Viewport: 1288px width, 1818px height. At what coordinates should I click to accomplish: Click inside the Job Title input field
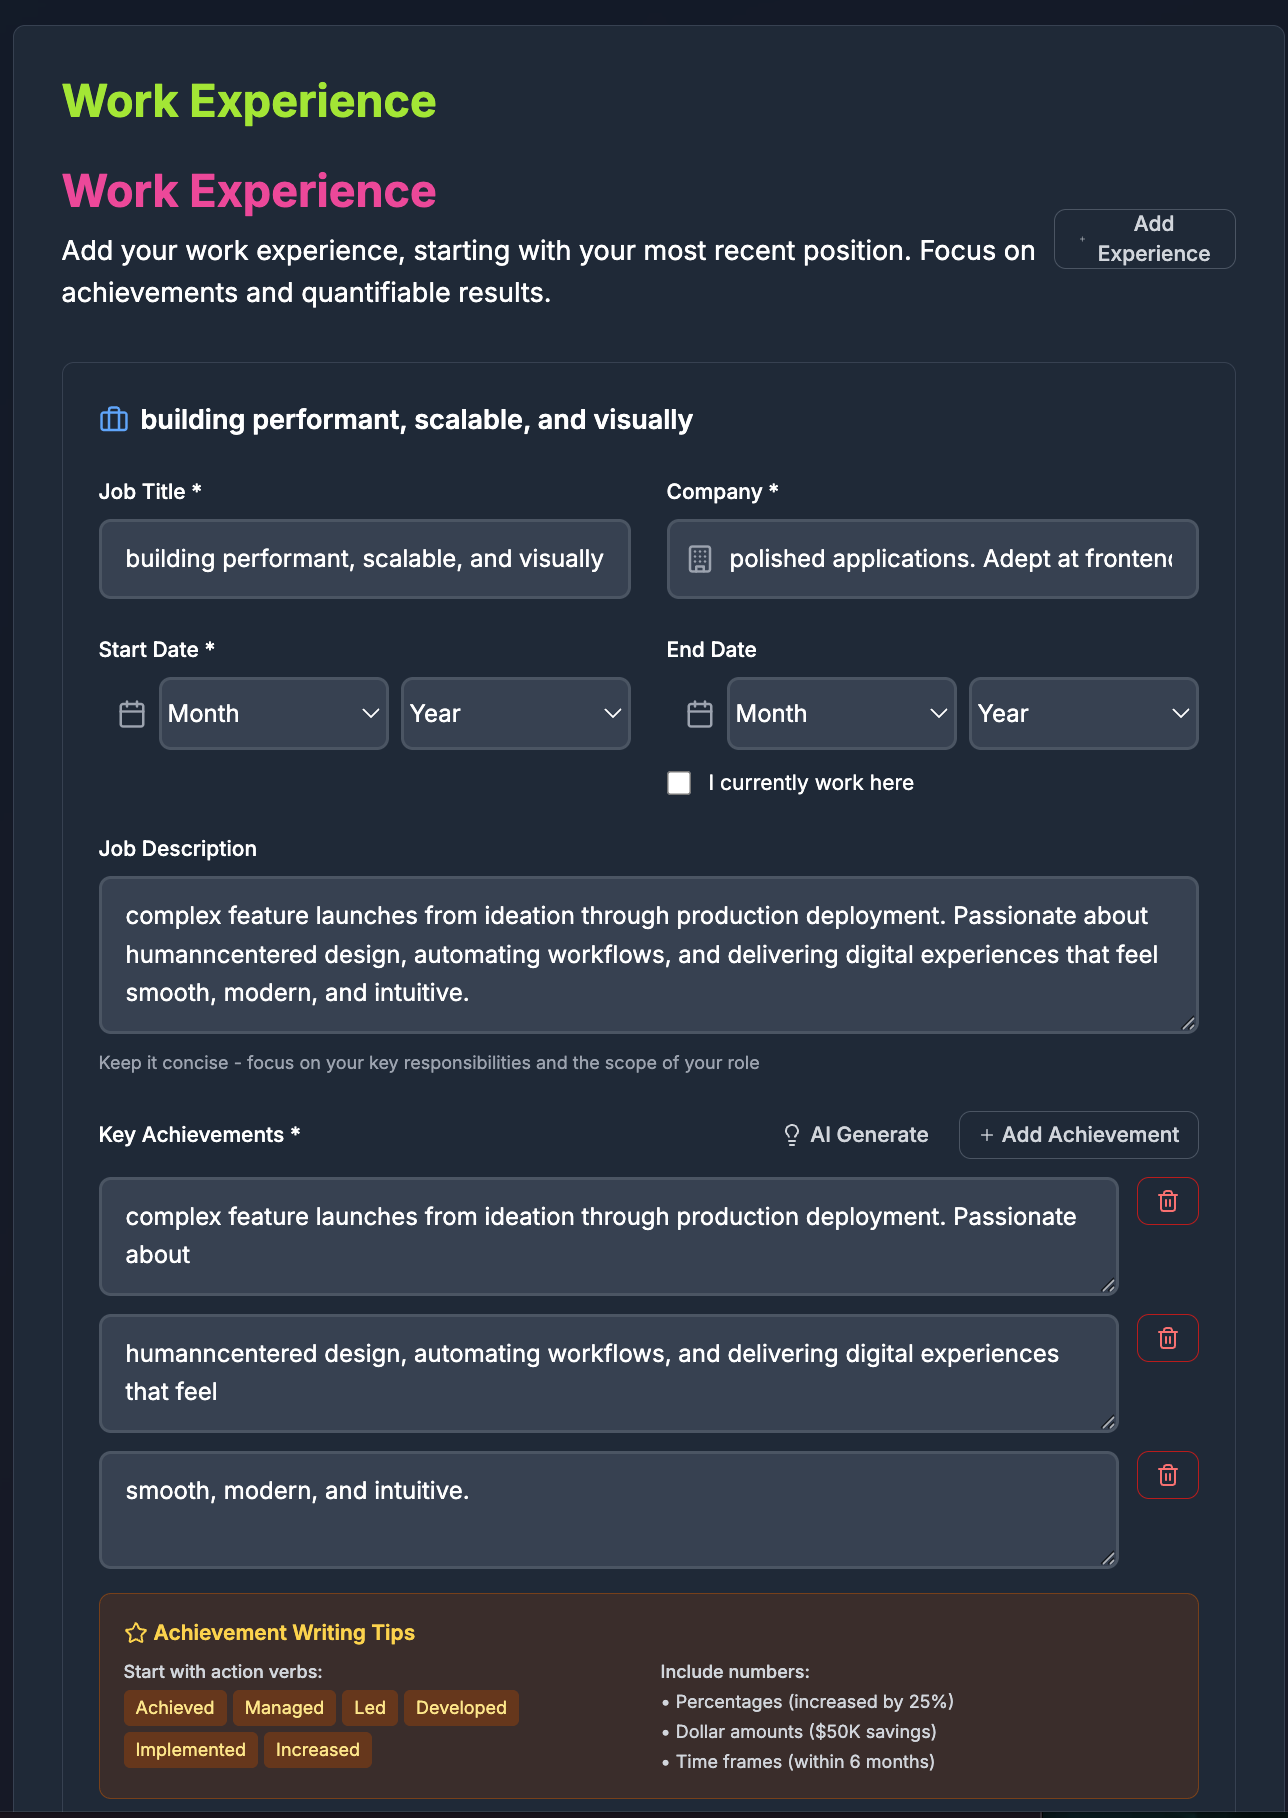[x=364, y=559]
